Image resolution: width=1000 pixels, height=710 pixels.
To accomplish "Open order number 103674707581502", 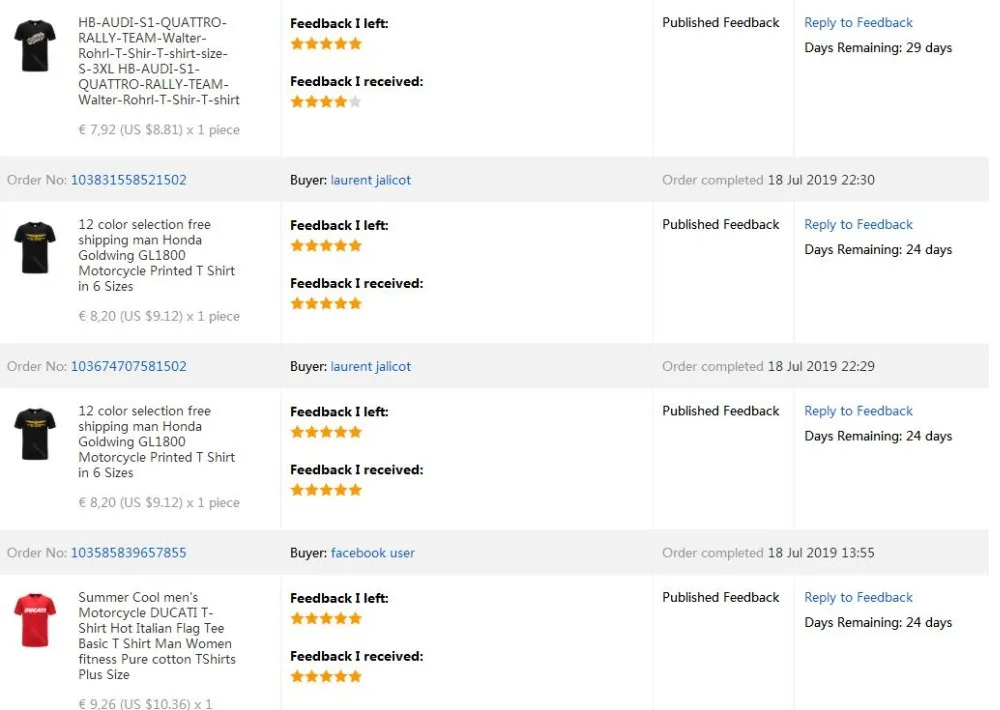I will 128,366.
